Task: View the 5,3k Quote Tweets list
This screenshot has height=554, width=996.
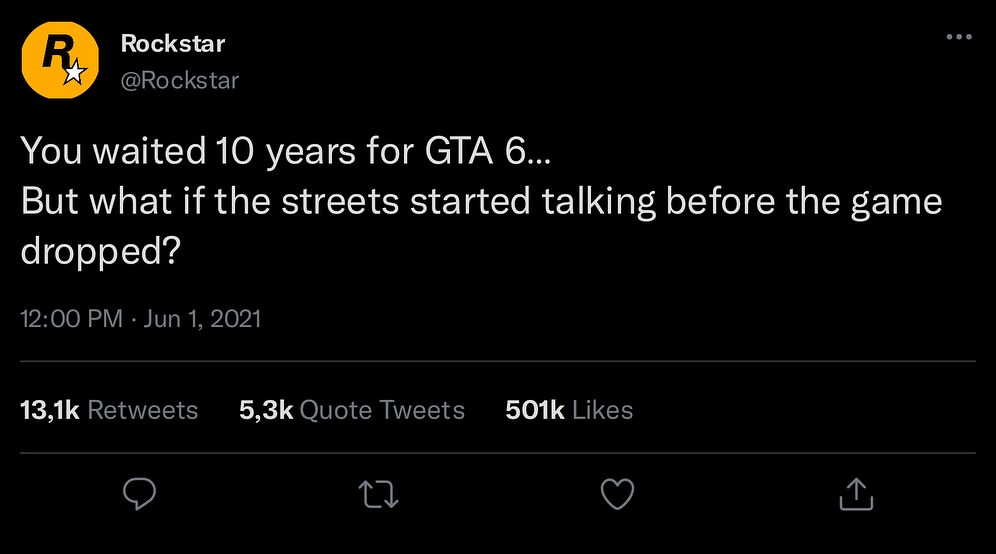Action: [x=352, y=410]
